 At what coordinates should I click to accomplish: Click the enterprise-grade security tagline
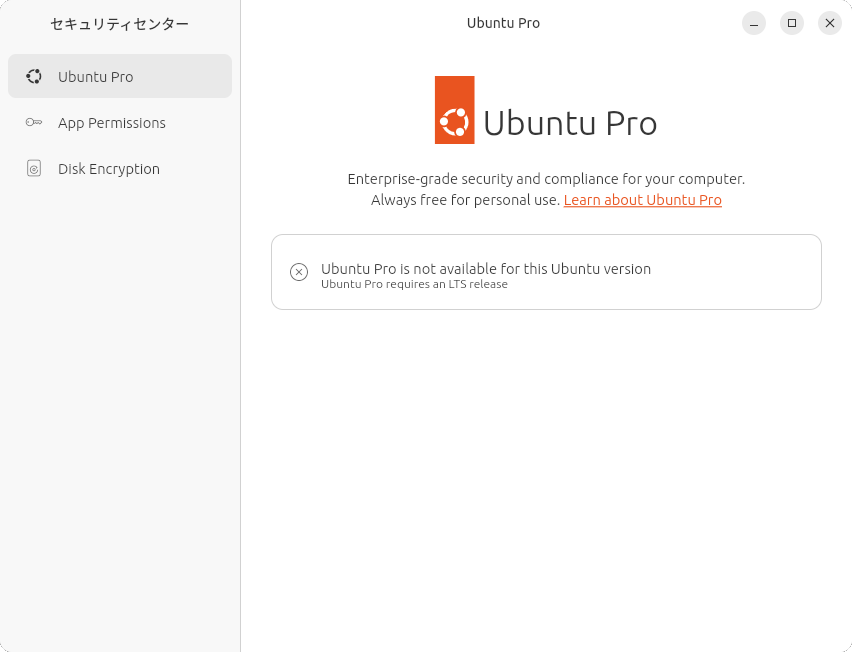click(546, 178)
